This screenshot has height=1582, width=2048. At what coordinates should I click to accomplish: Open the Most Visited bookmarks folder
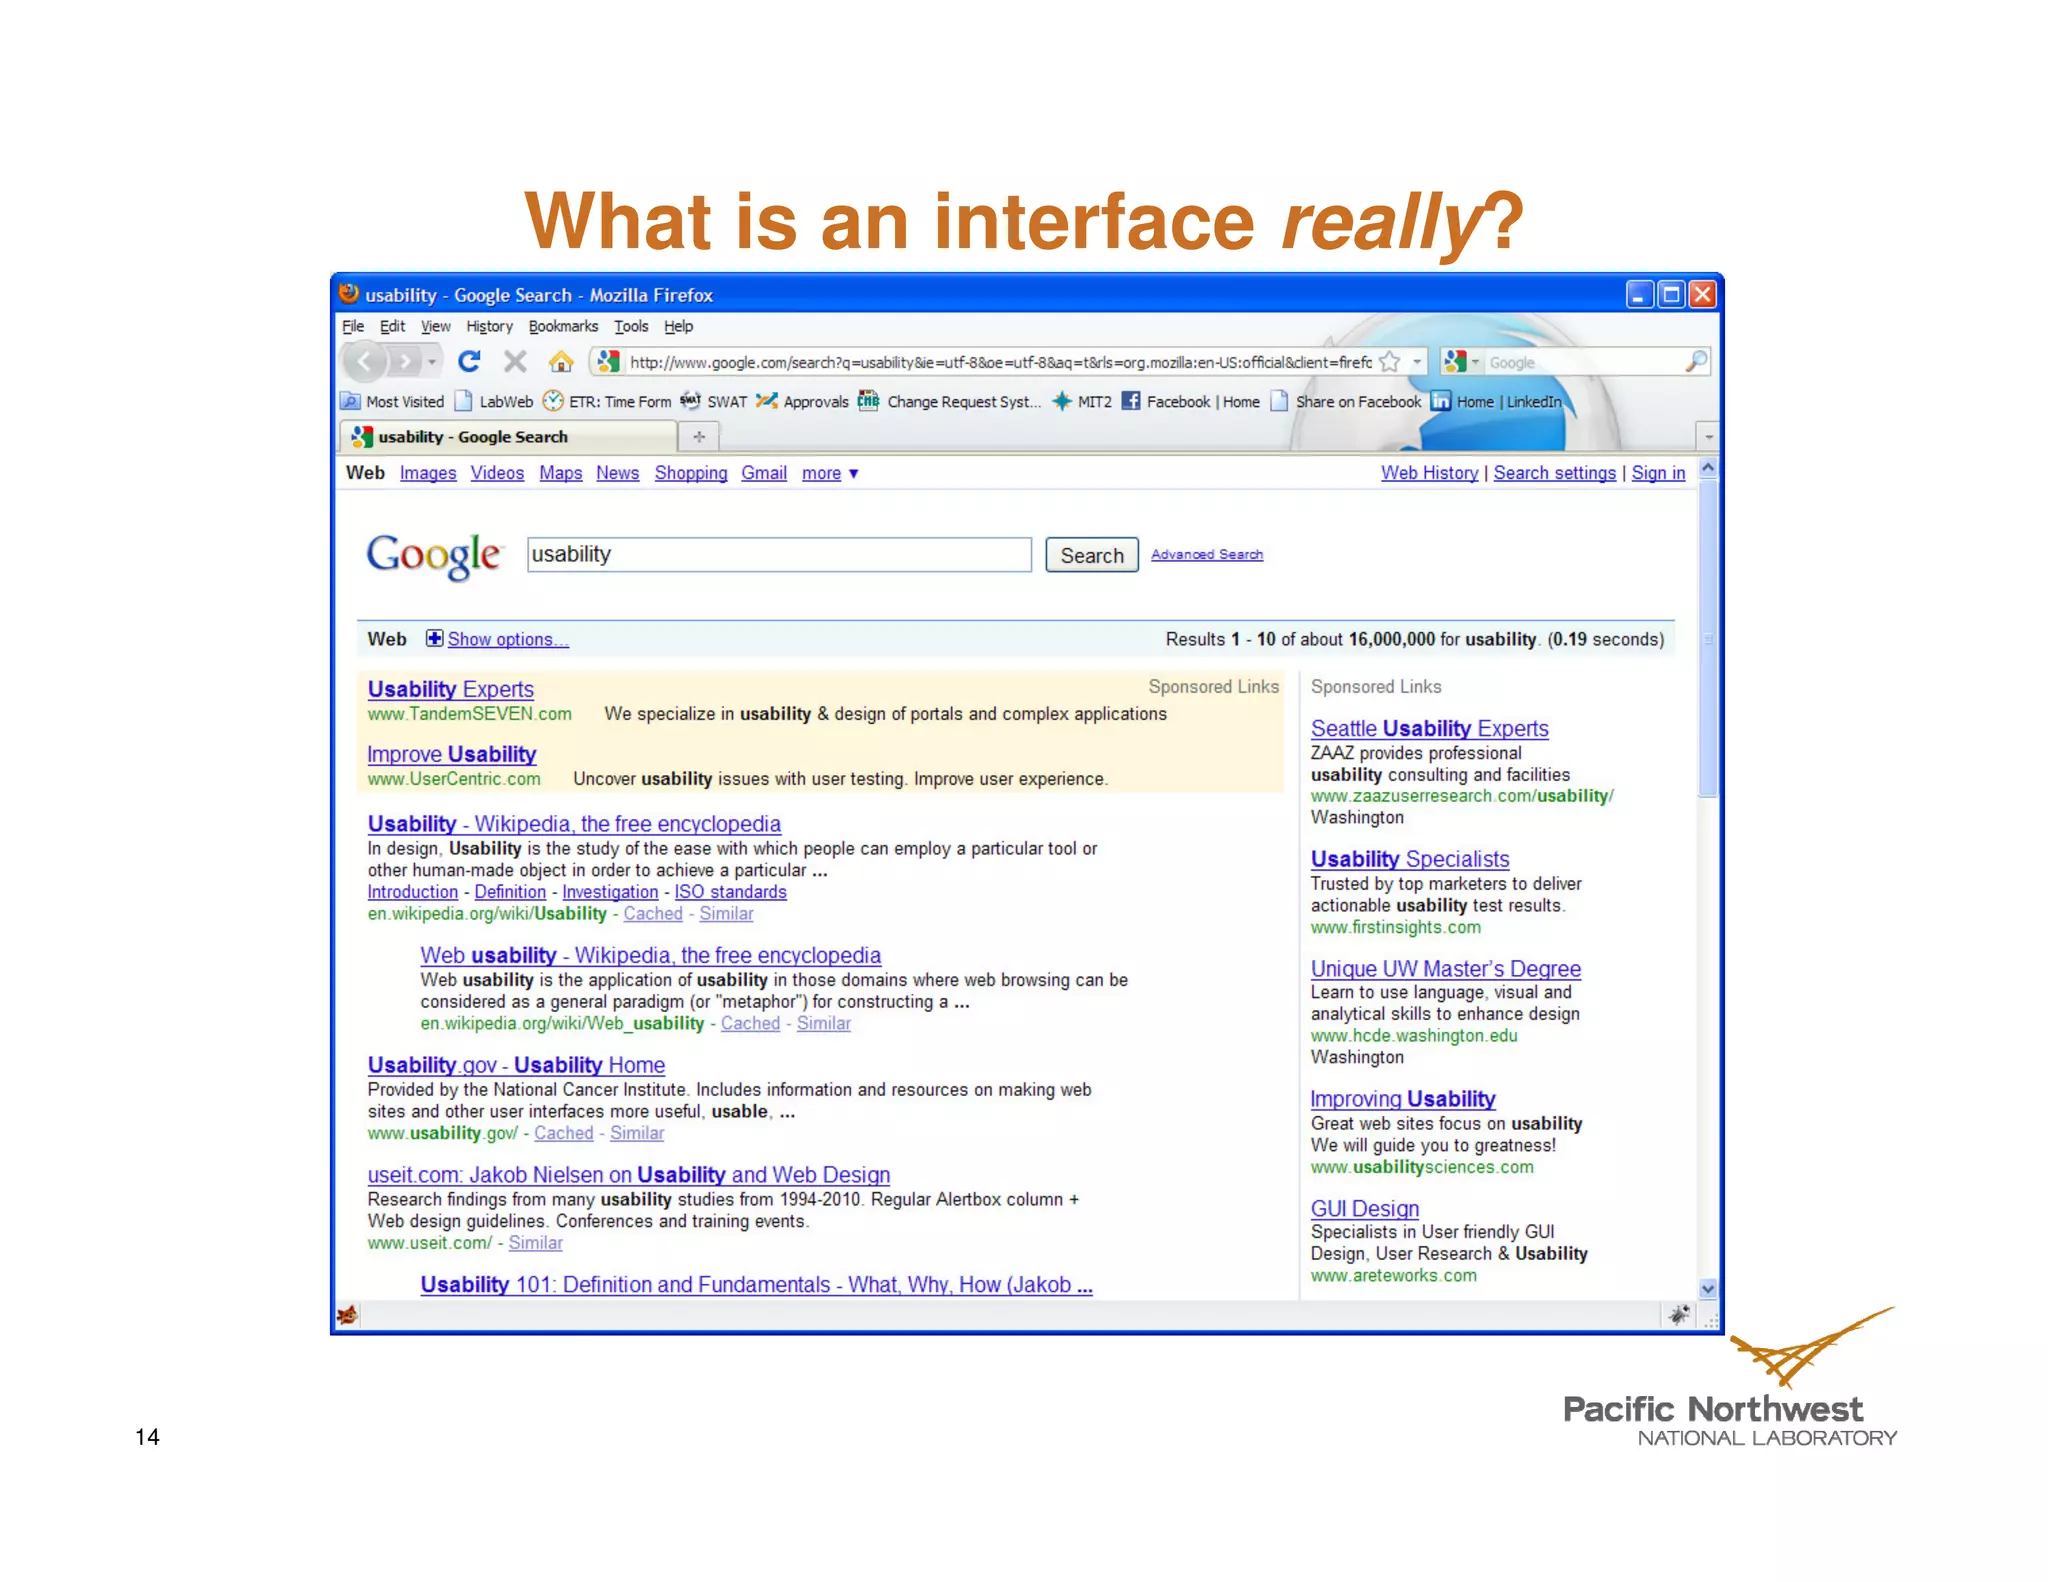393,401
